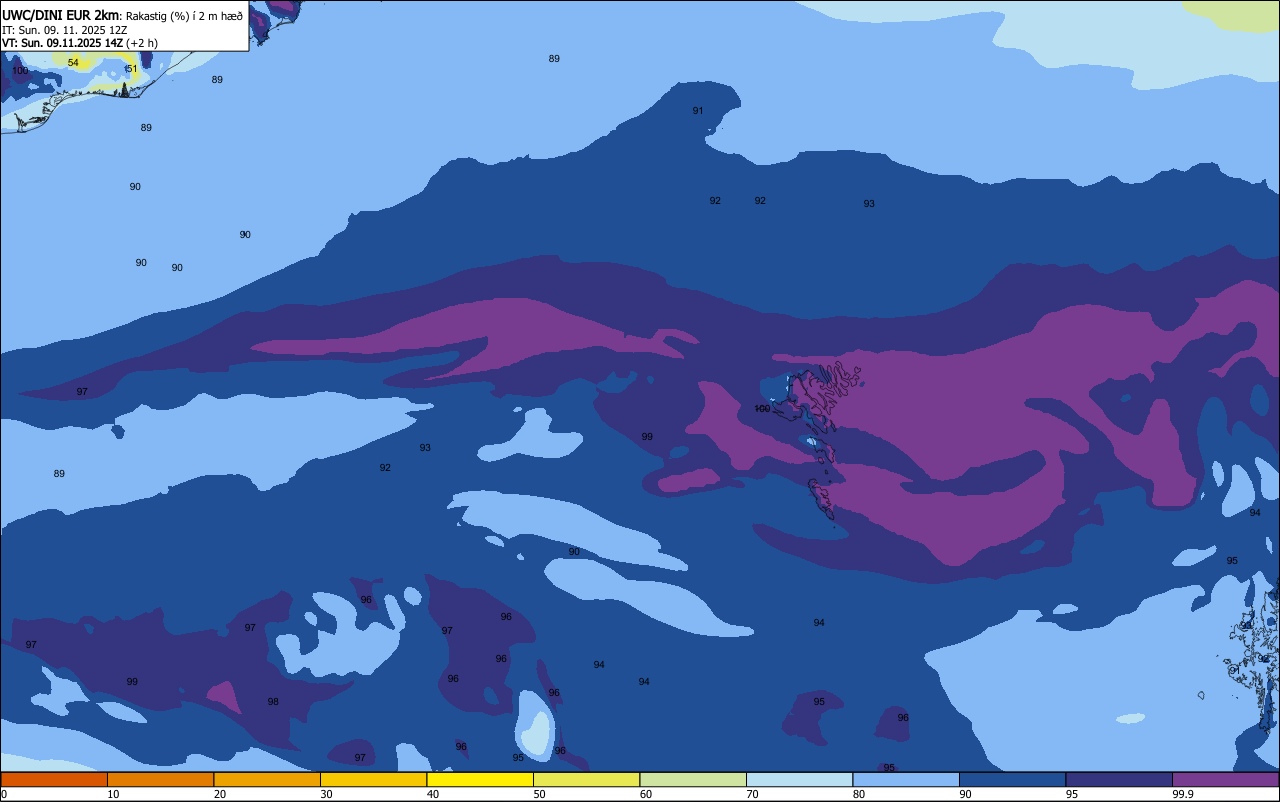Screen dimensions: 1280x802
Task: Click the 'Rakastig (%) í 2 m hæð' caption
Action: pos(184,15)
